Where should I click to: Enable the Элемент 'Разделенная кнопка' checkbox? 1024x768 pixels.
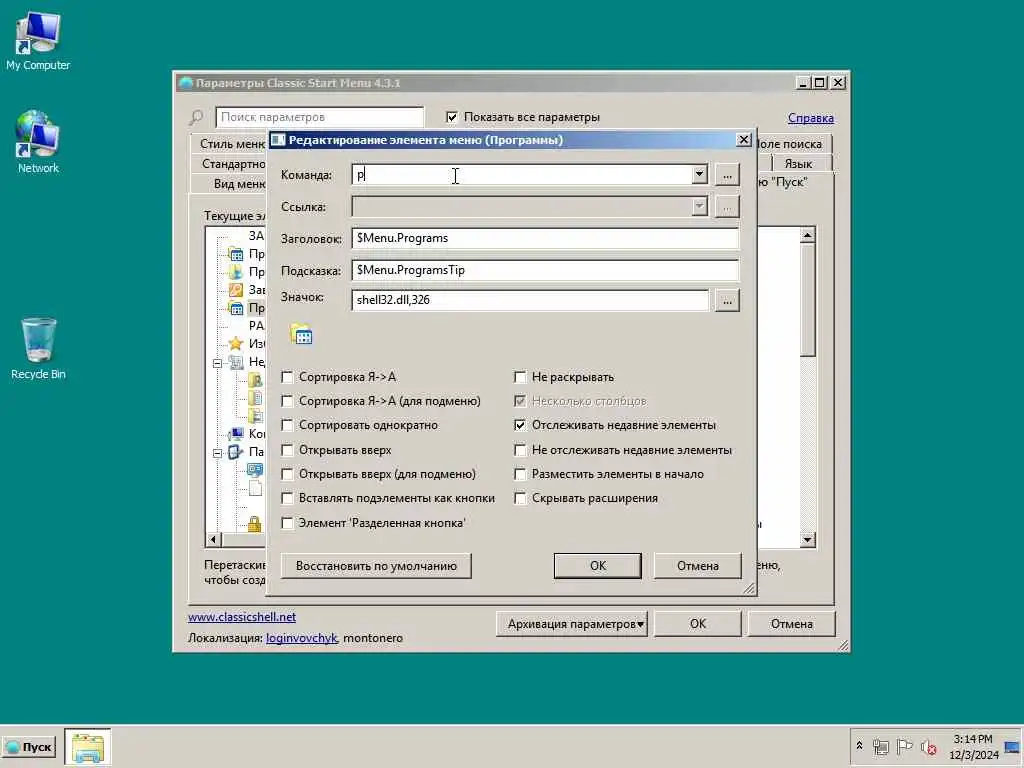click(287, 523)
